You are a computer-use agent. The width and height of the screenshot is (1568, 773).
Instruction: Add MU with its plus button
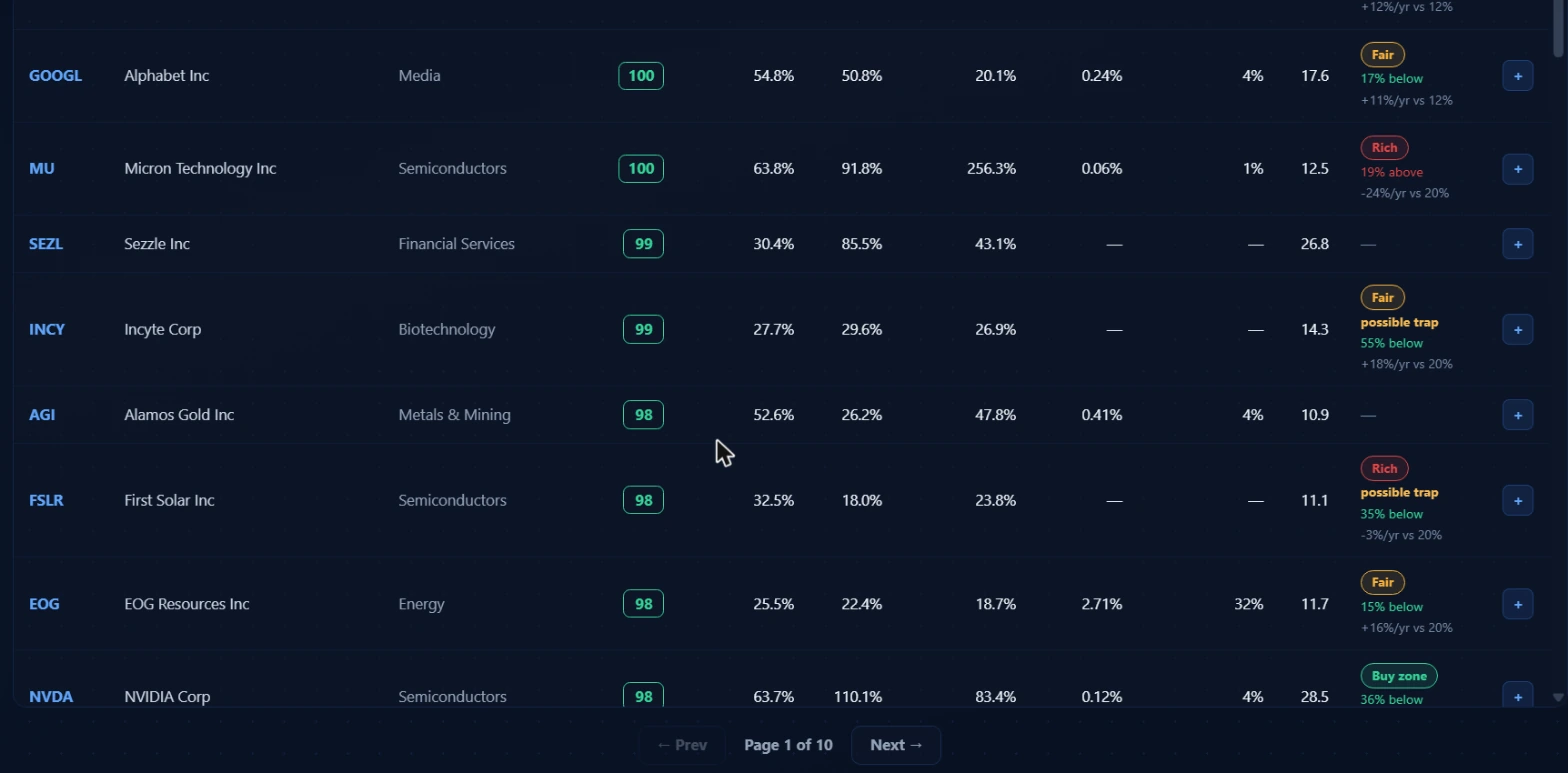click(1517, 169)
